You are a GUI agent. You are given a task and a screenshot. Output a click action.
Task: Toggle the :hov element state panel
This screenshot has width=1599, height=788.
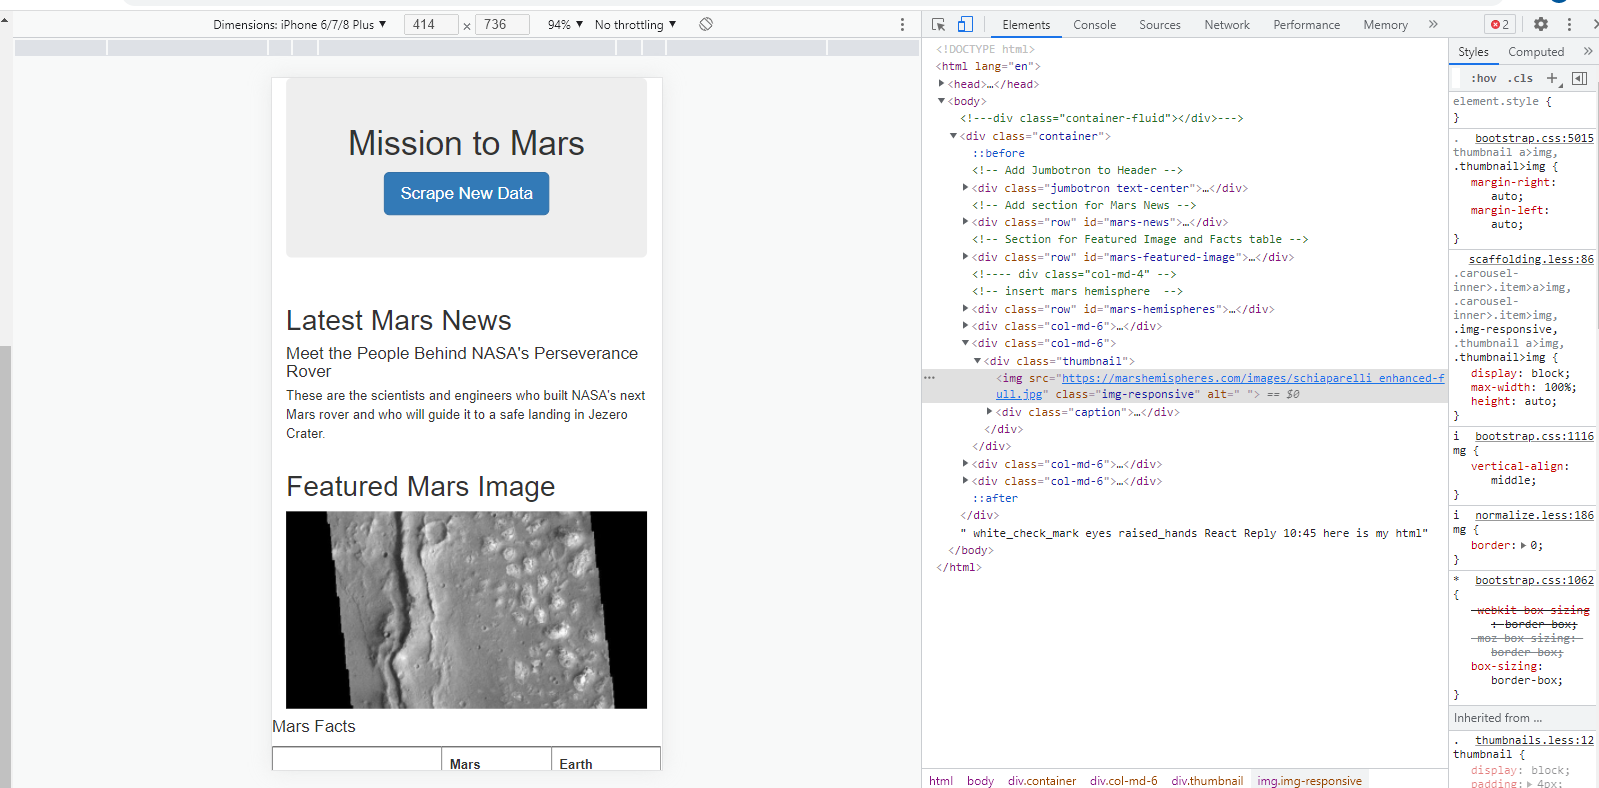pos(1483,78)
